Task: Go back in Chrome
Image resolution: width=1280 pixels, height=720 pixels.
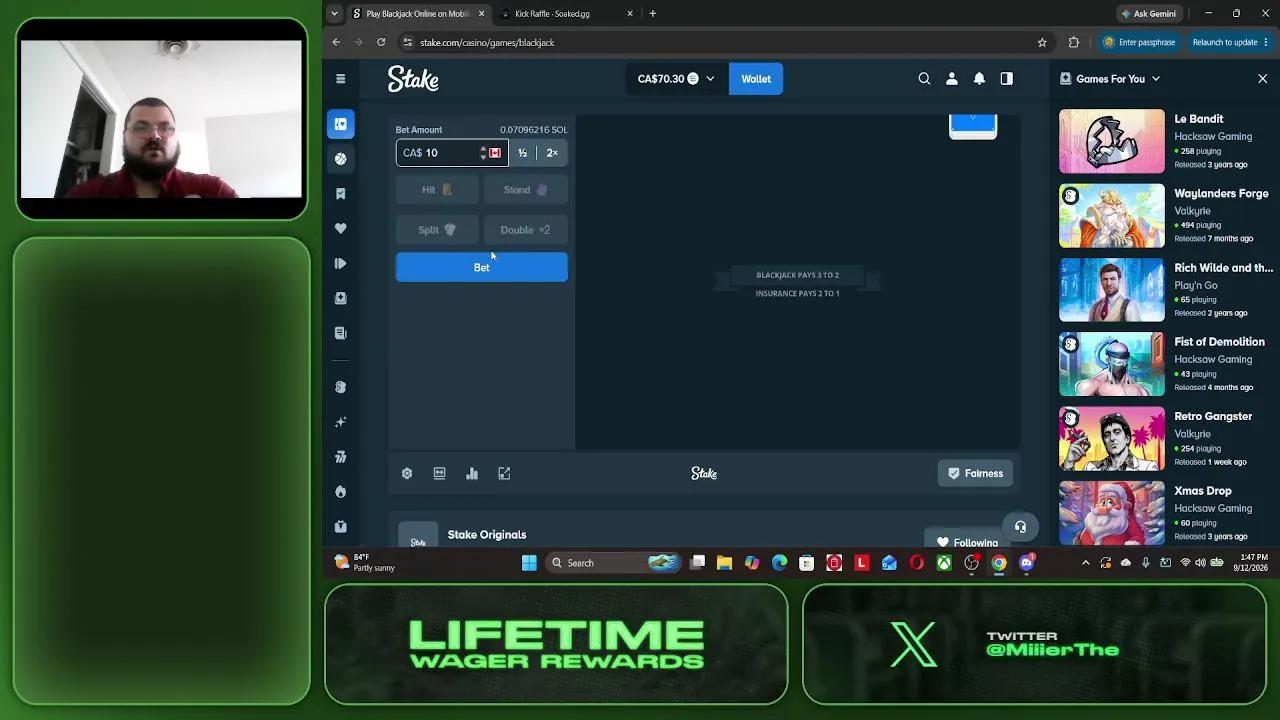Action: 336,42
